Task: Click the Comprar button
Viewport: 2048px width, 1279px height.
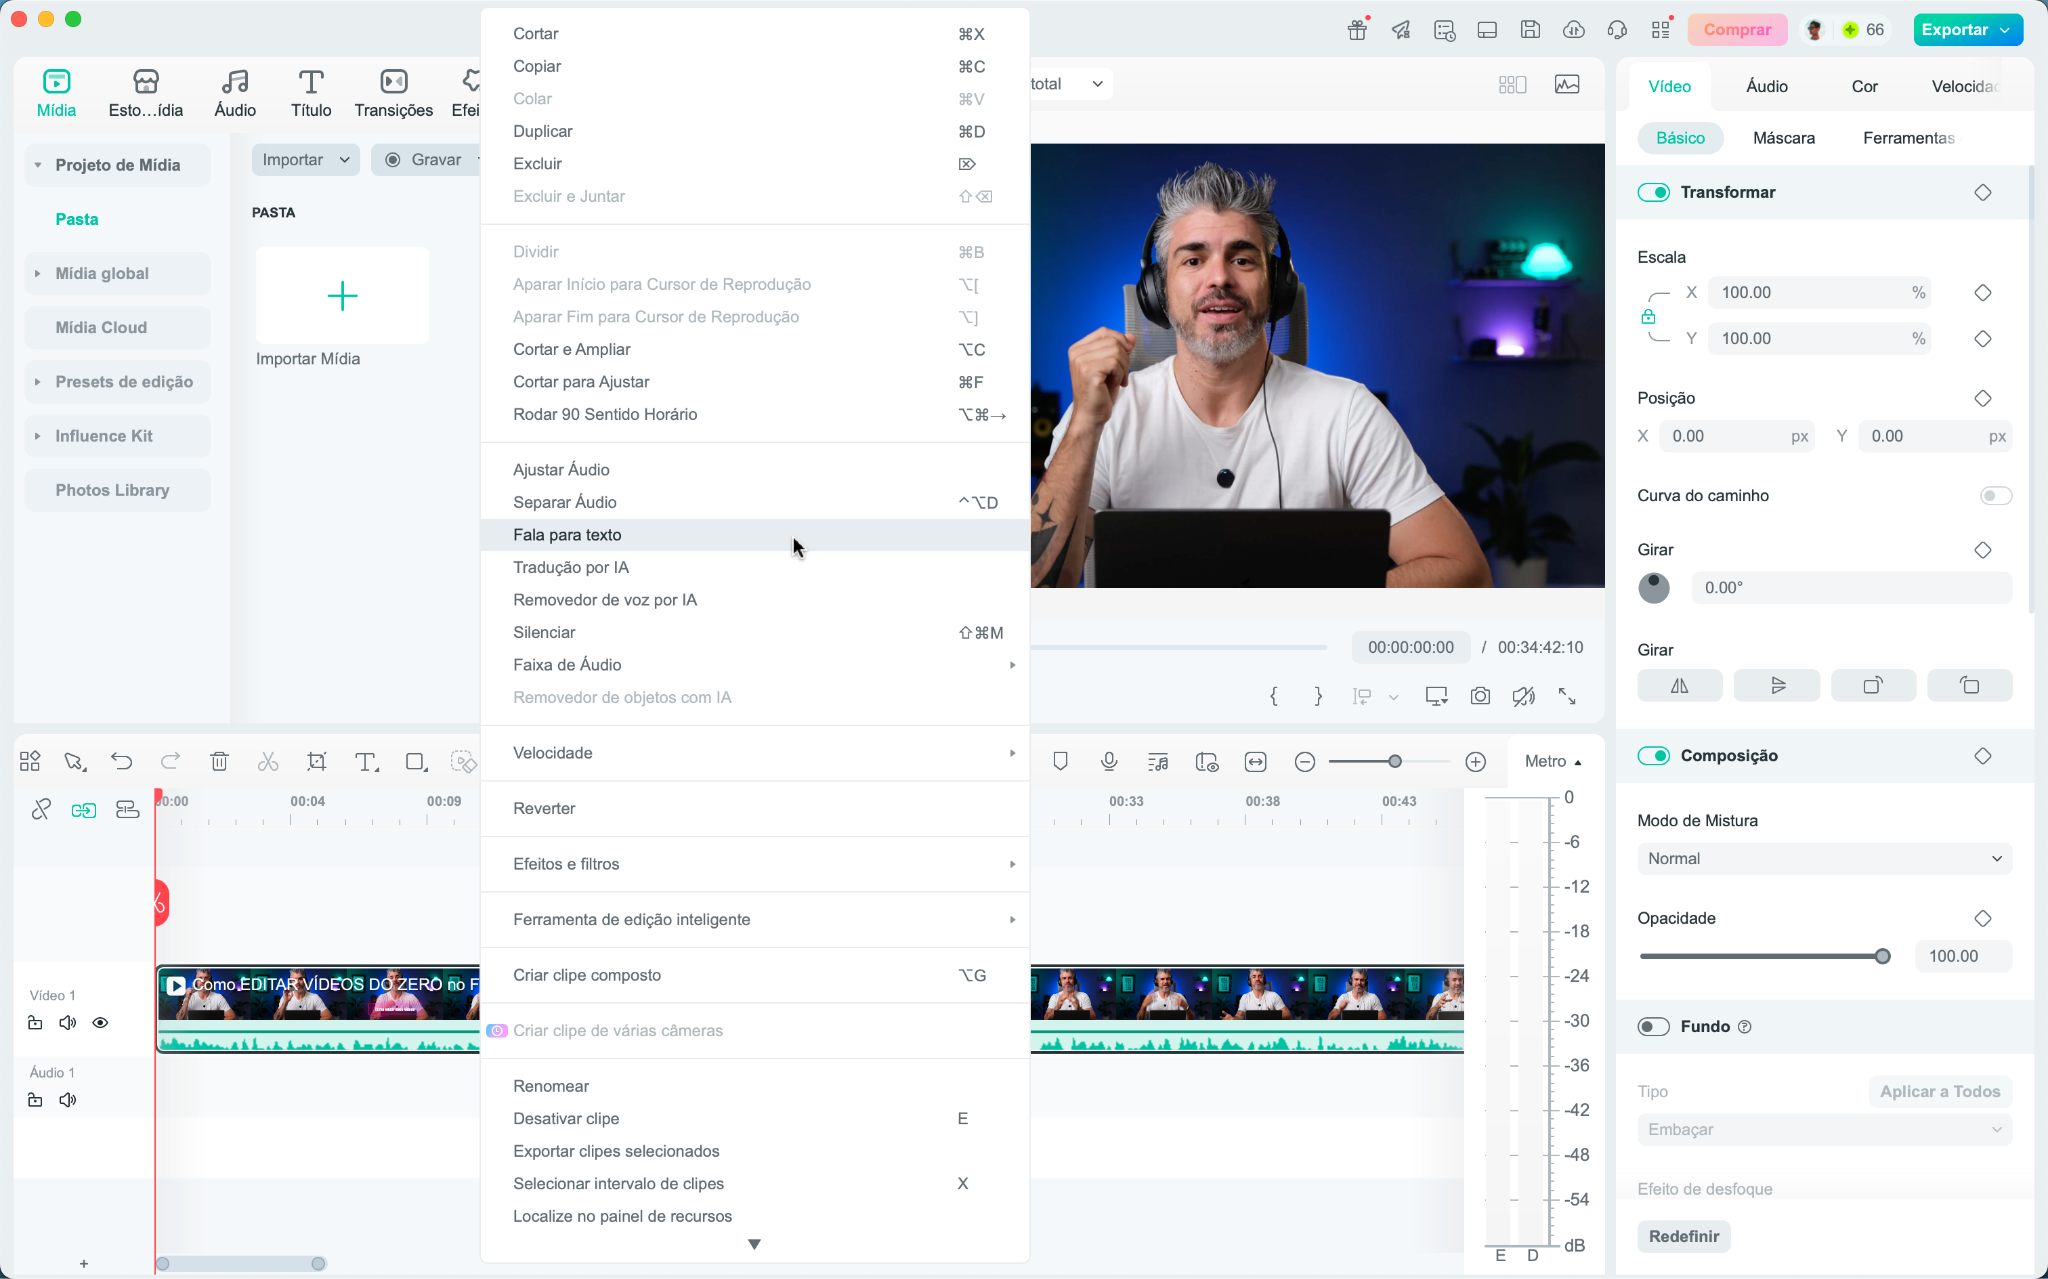Action: 1737,30
